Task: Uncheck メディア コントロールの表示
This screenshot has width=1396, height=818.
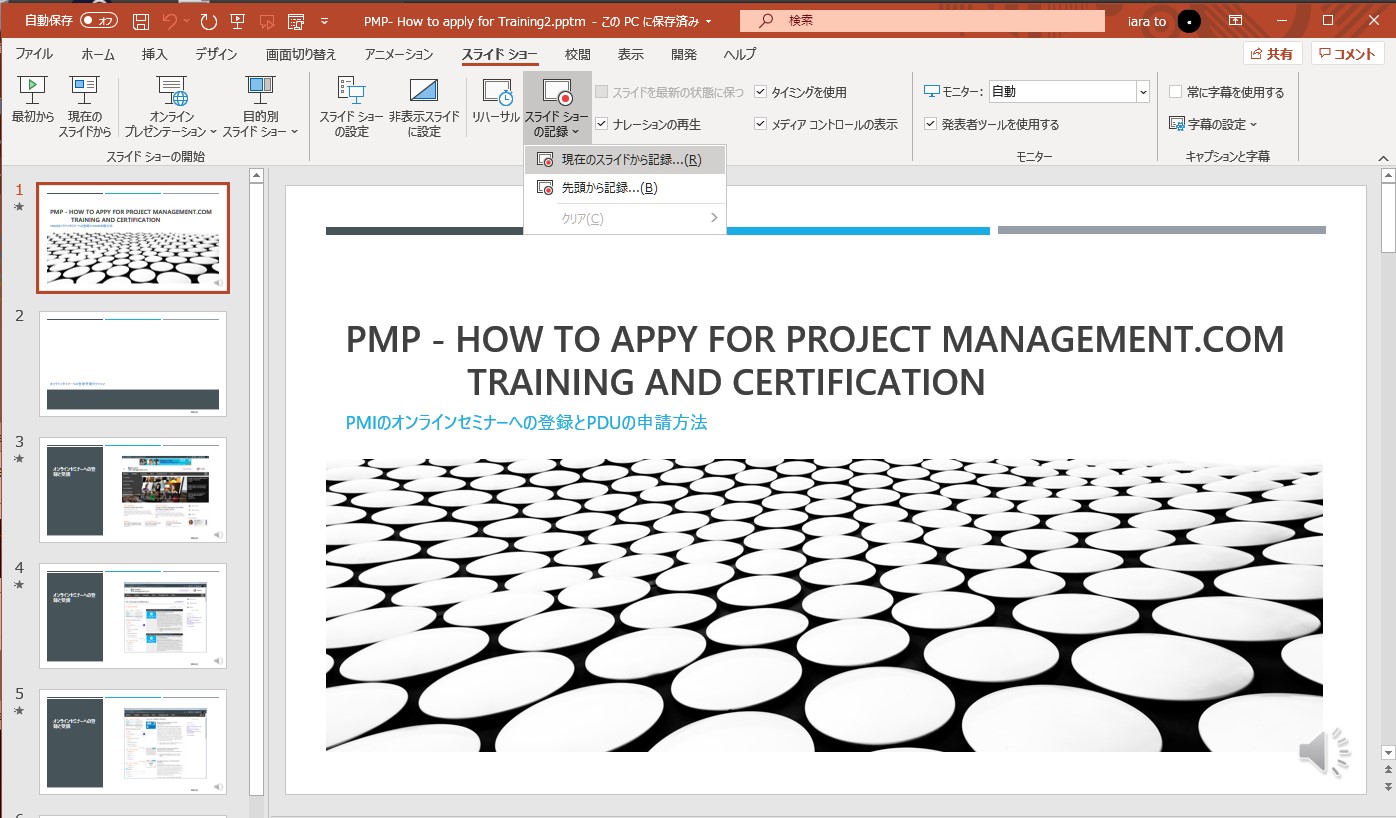Action: tap(761, 124)
